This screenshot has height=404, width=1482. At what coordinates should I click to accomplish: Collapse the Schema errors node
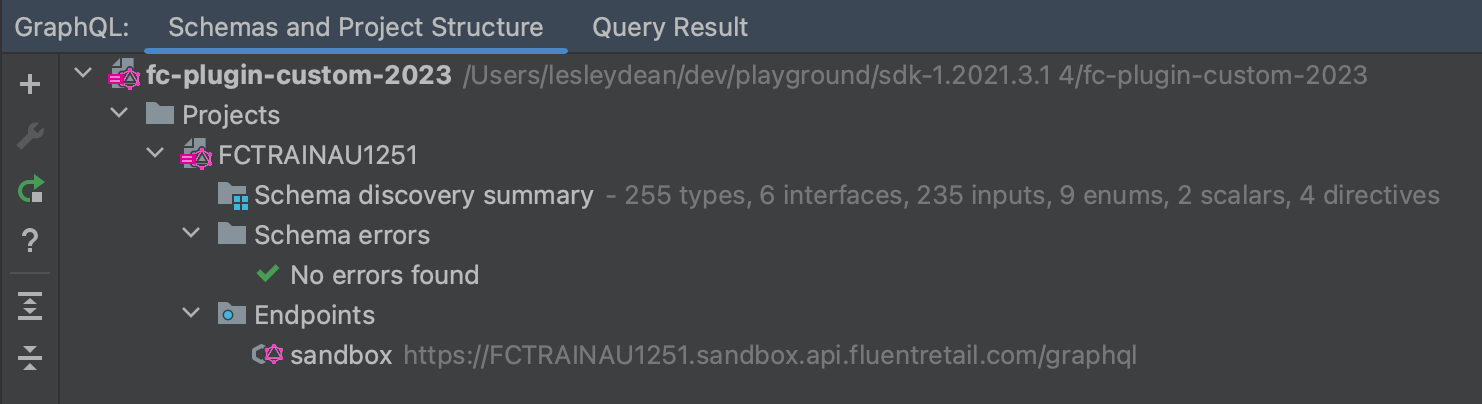(x=193, y=235)
